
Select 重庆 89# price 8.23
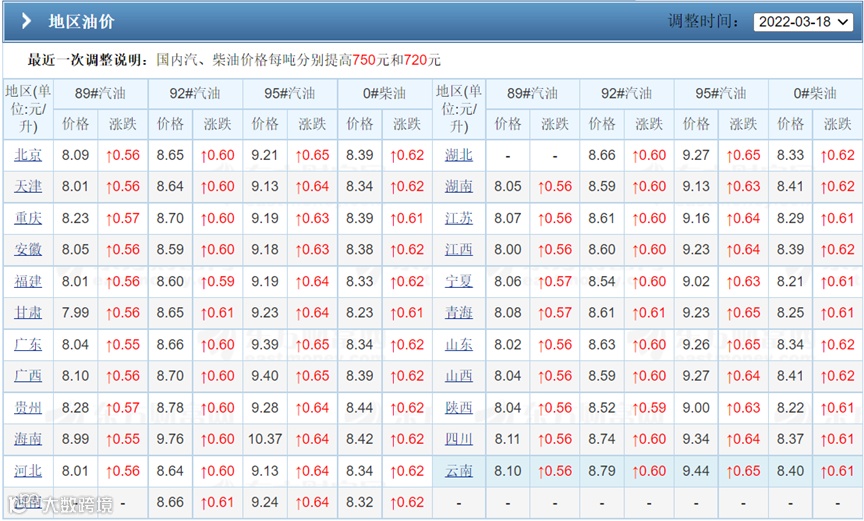tap(75, 218)
